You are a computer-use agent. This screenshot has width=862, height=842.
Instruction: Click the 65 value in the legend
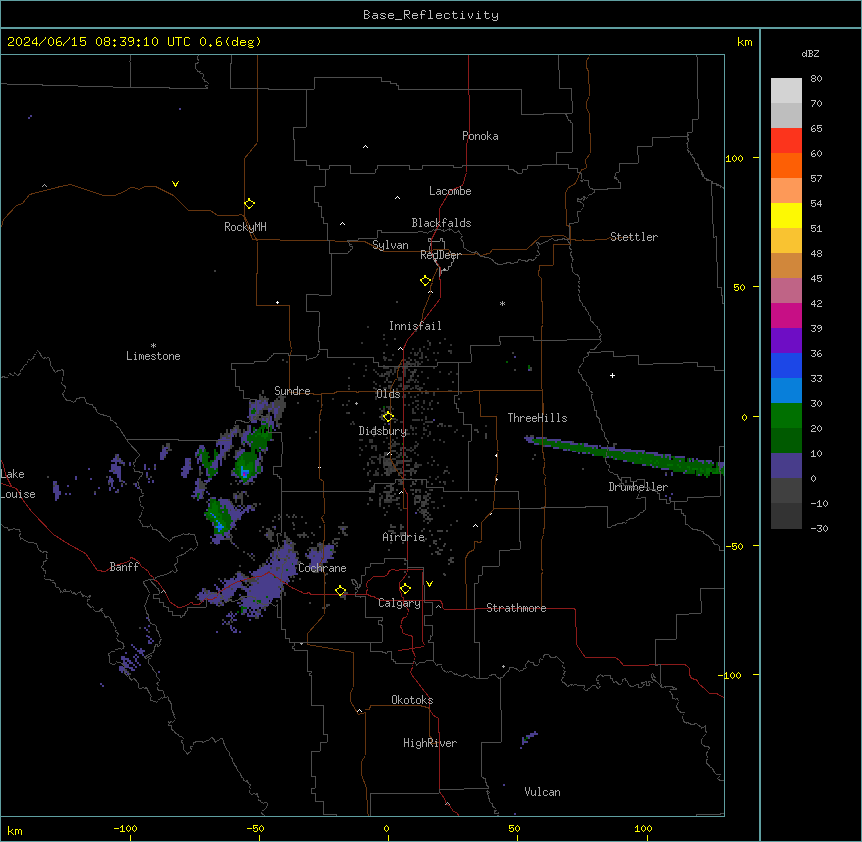coord(816,129)
